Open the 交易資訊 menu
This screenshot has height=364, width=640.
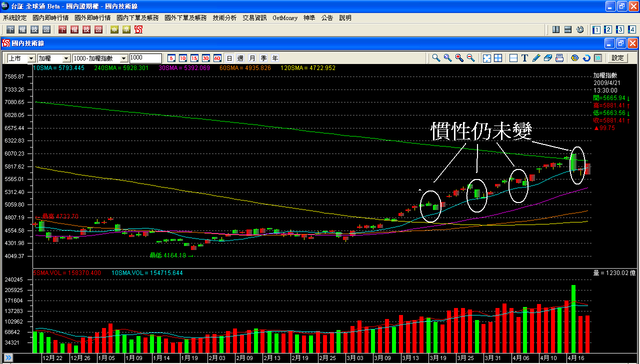coord(255,18)
